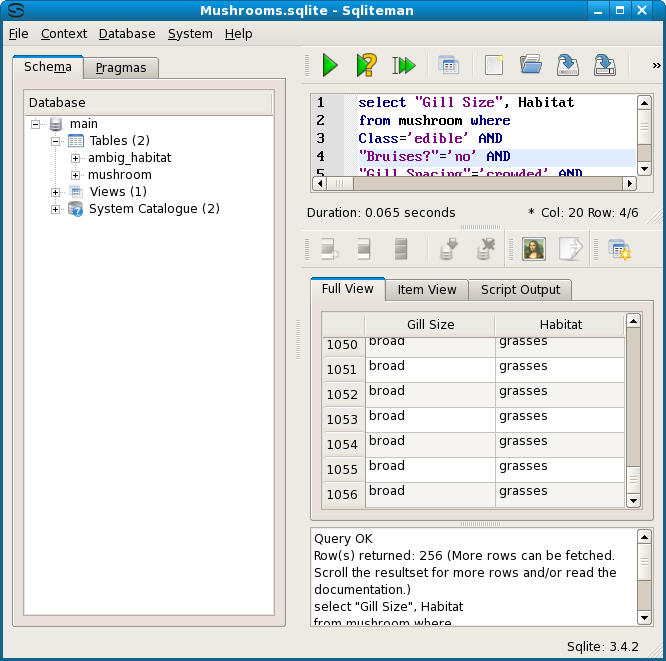The height and width of the screenshot is (661, 666).
Task: Save the SQL script disk icon
Action: (568, 66)
